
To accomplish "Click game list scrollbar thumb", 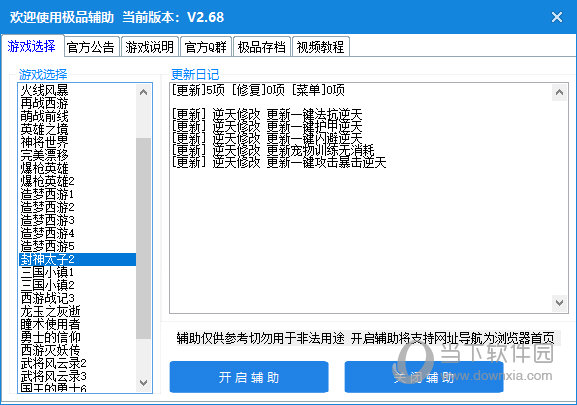I will tap(144, 238).
